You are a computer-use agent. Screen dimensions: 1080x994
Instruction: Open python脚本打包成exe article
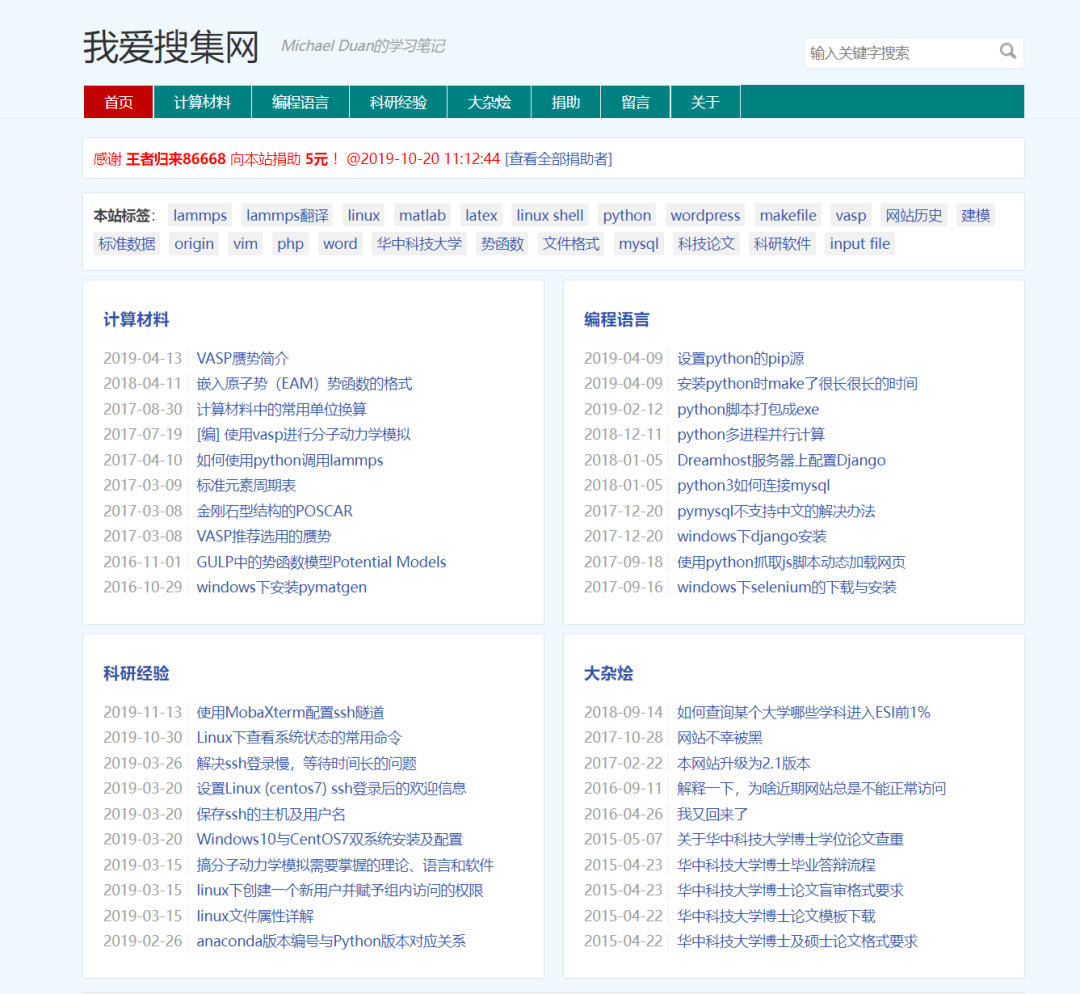748,409
